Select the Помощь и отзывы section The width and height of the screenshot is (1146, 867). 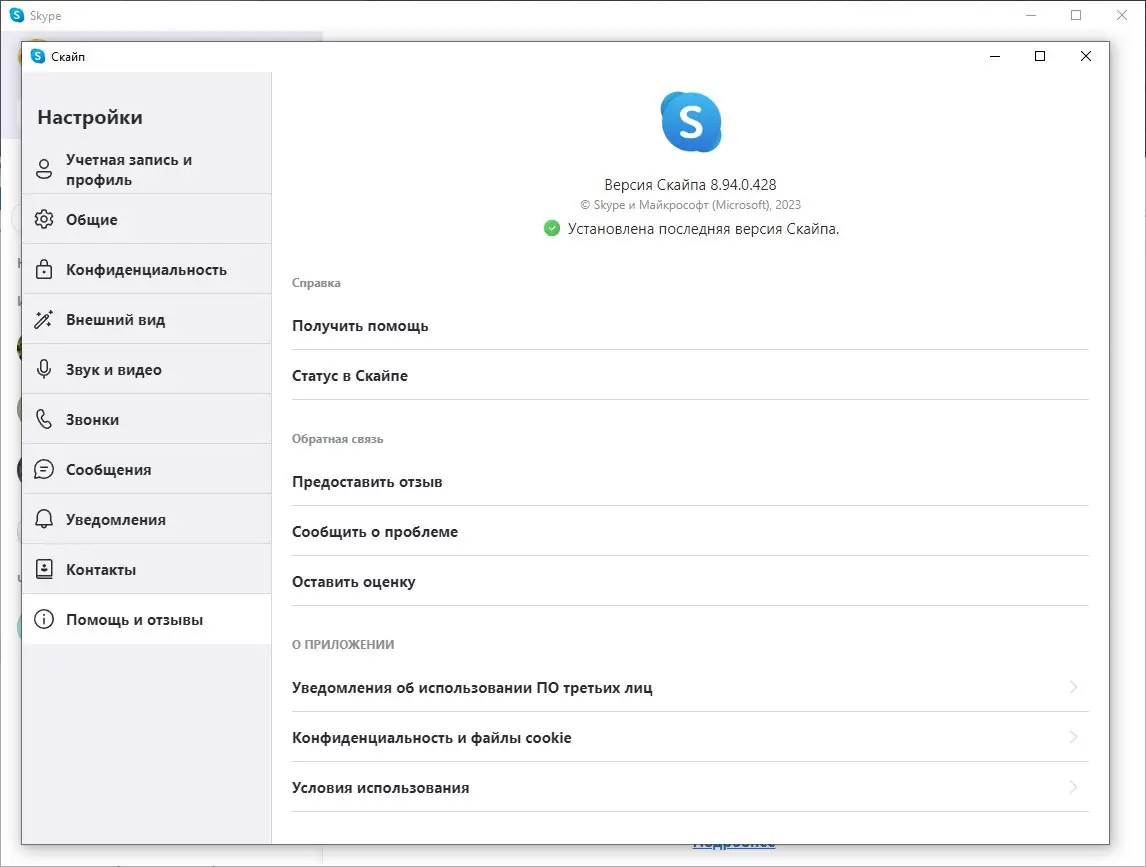click(147, 619)
